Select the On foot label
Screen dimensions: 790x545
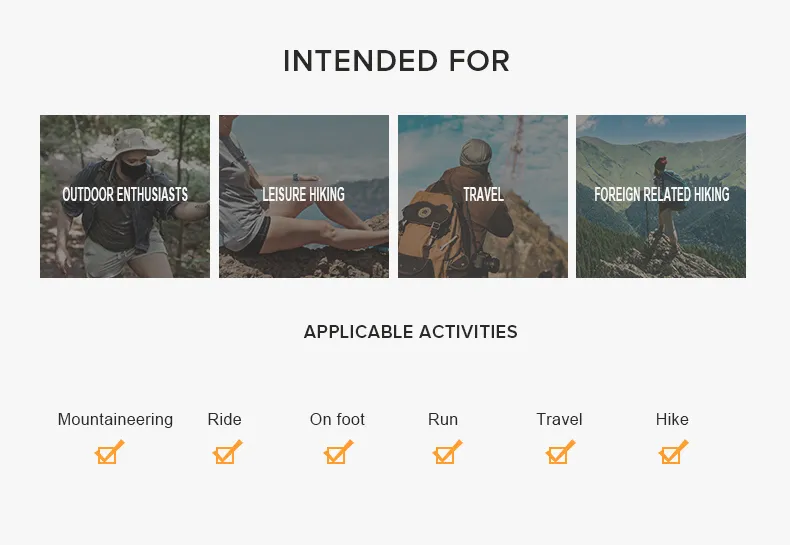point(337,420)
